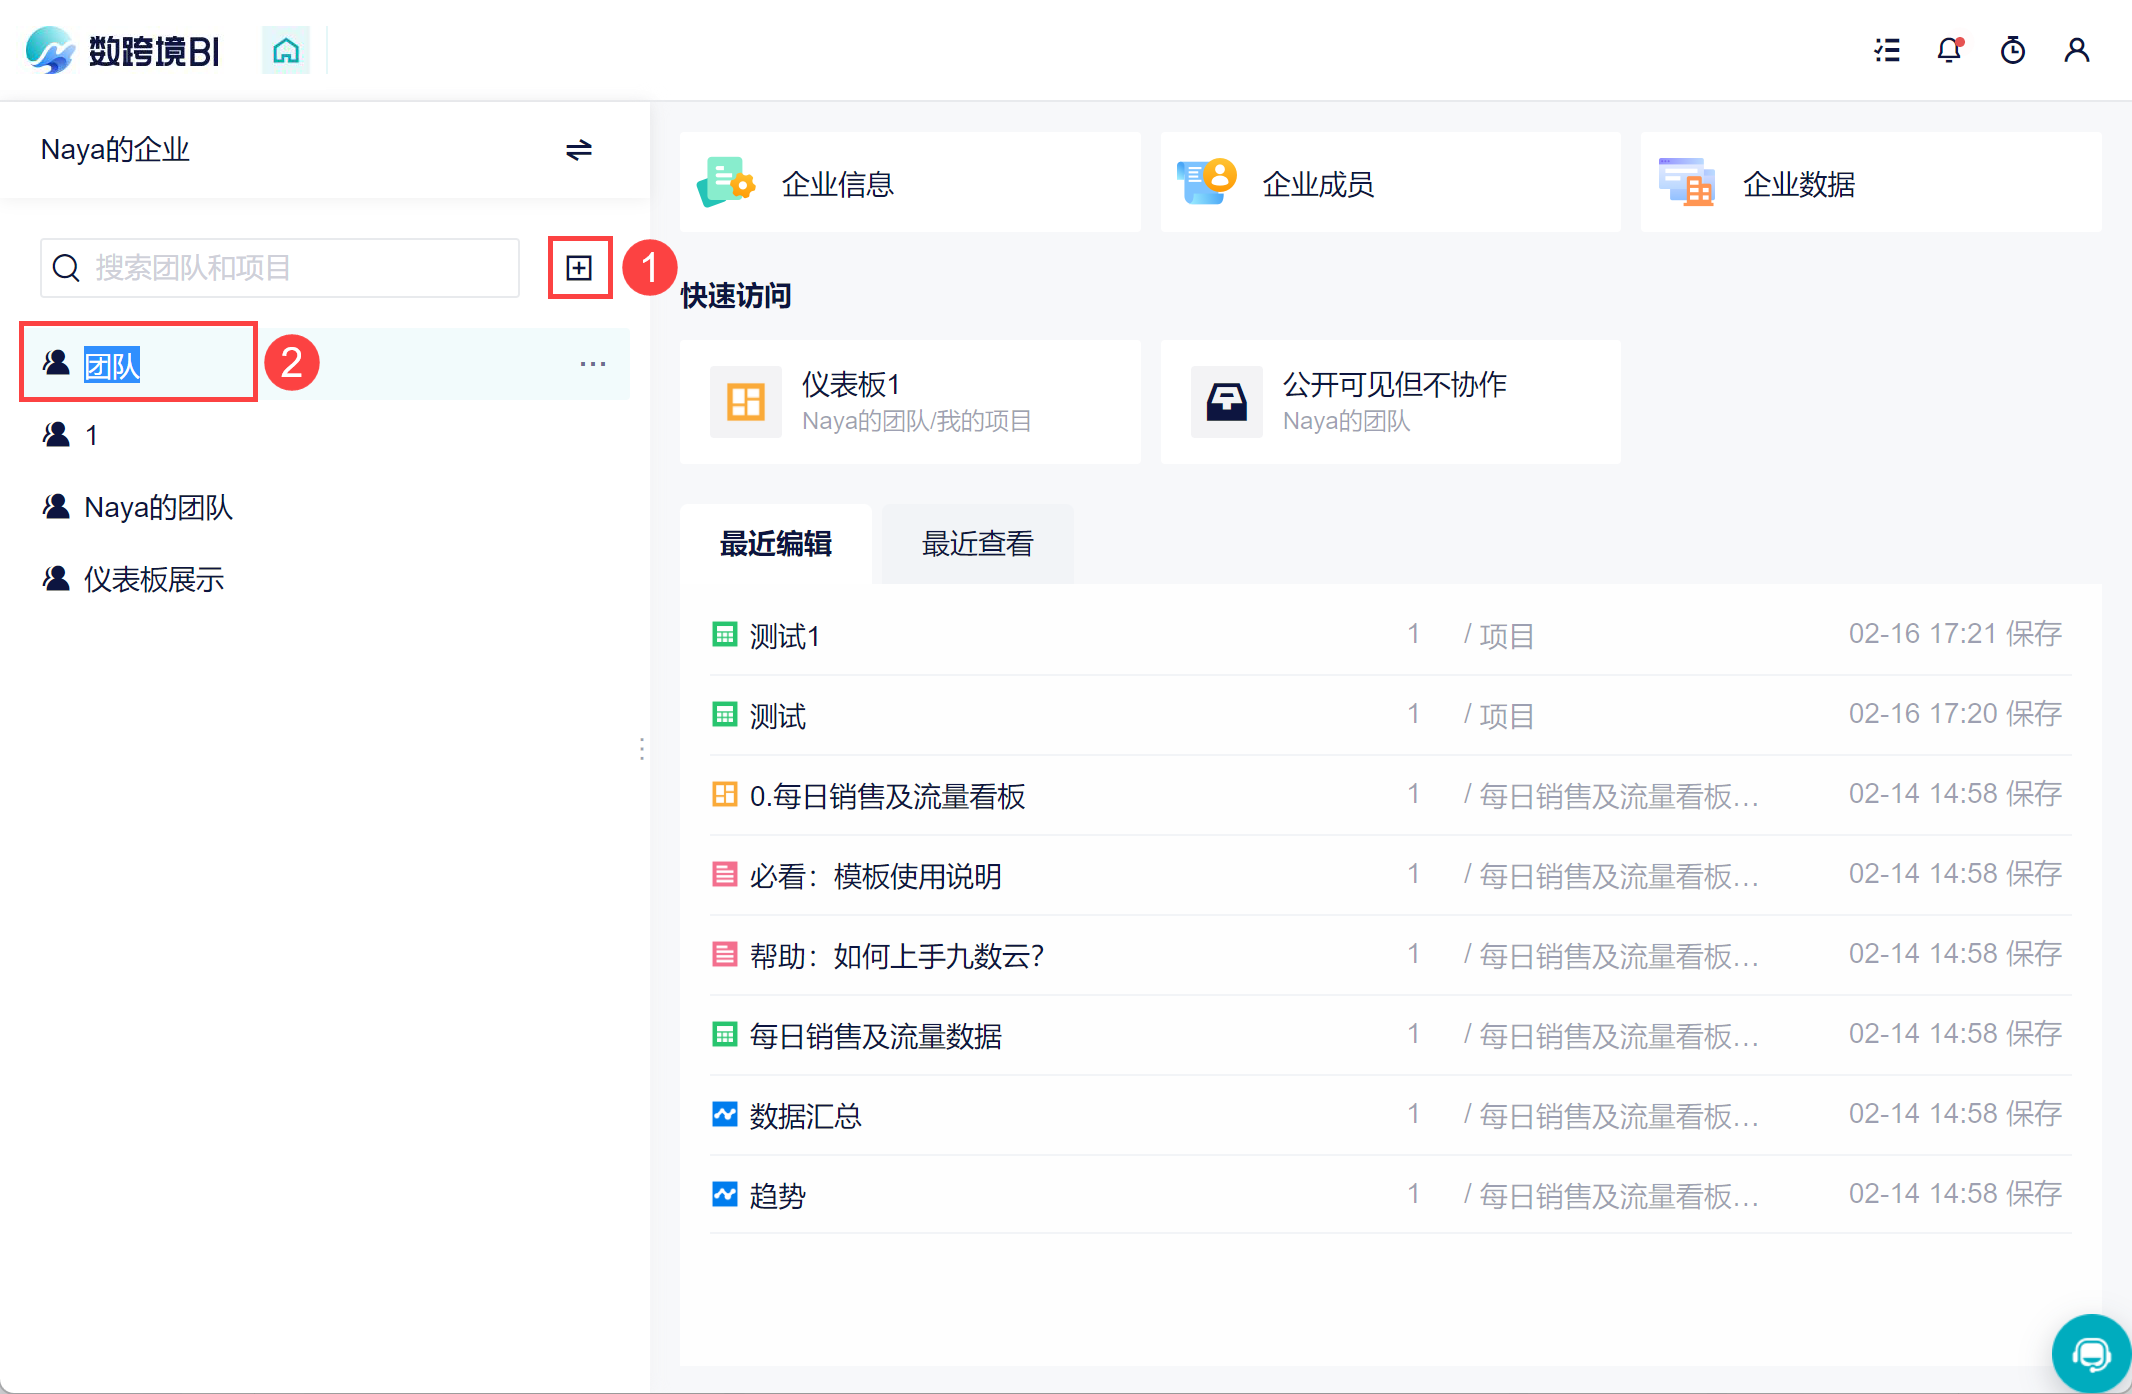
Task: Select the 仪表板展示 team in sidebar
Action: point(153,579)
